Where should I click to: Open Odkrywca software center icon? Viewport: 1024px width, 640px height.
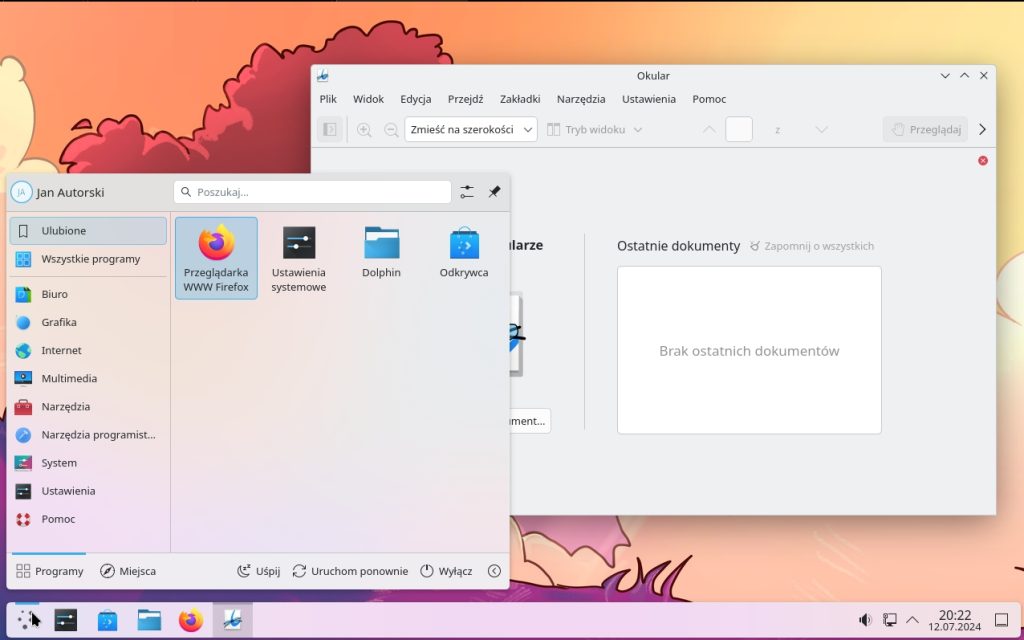[x=464, y=252]
